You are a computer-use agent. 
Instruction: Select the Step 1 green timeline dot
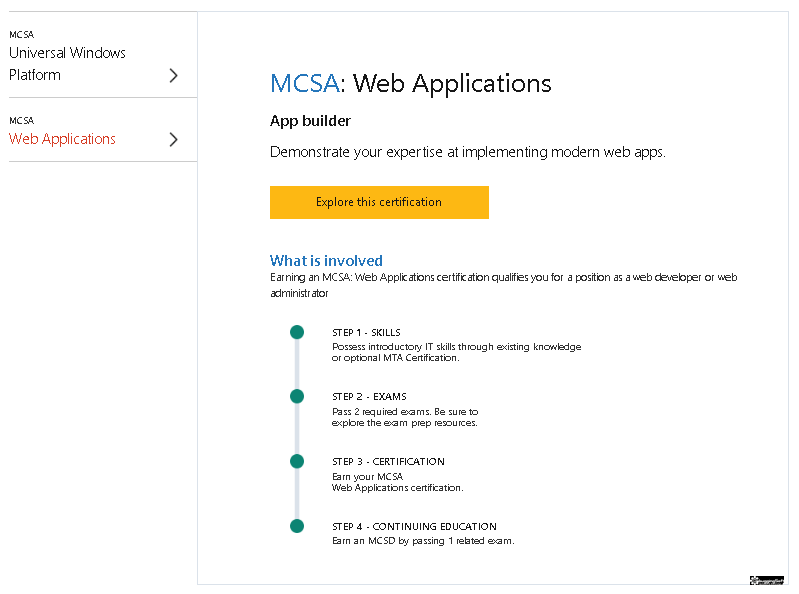coord(297,332)
